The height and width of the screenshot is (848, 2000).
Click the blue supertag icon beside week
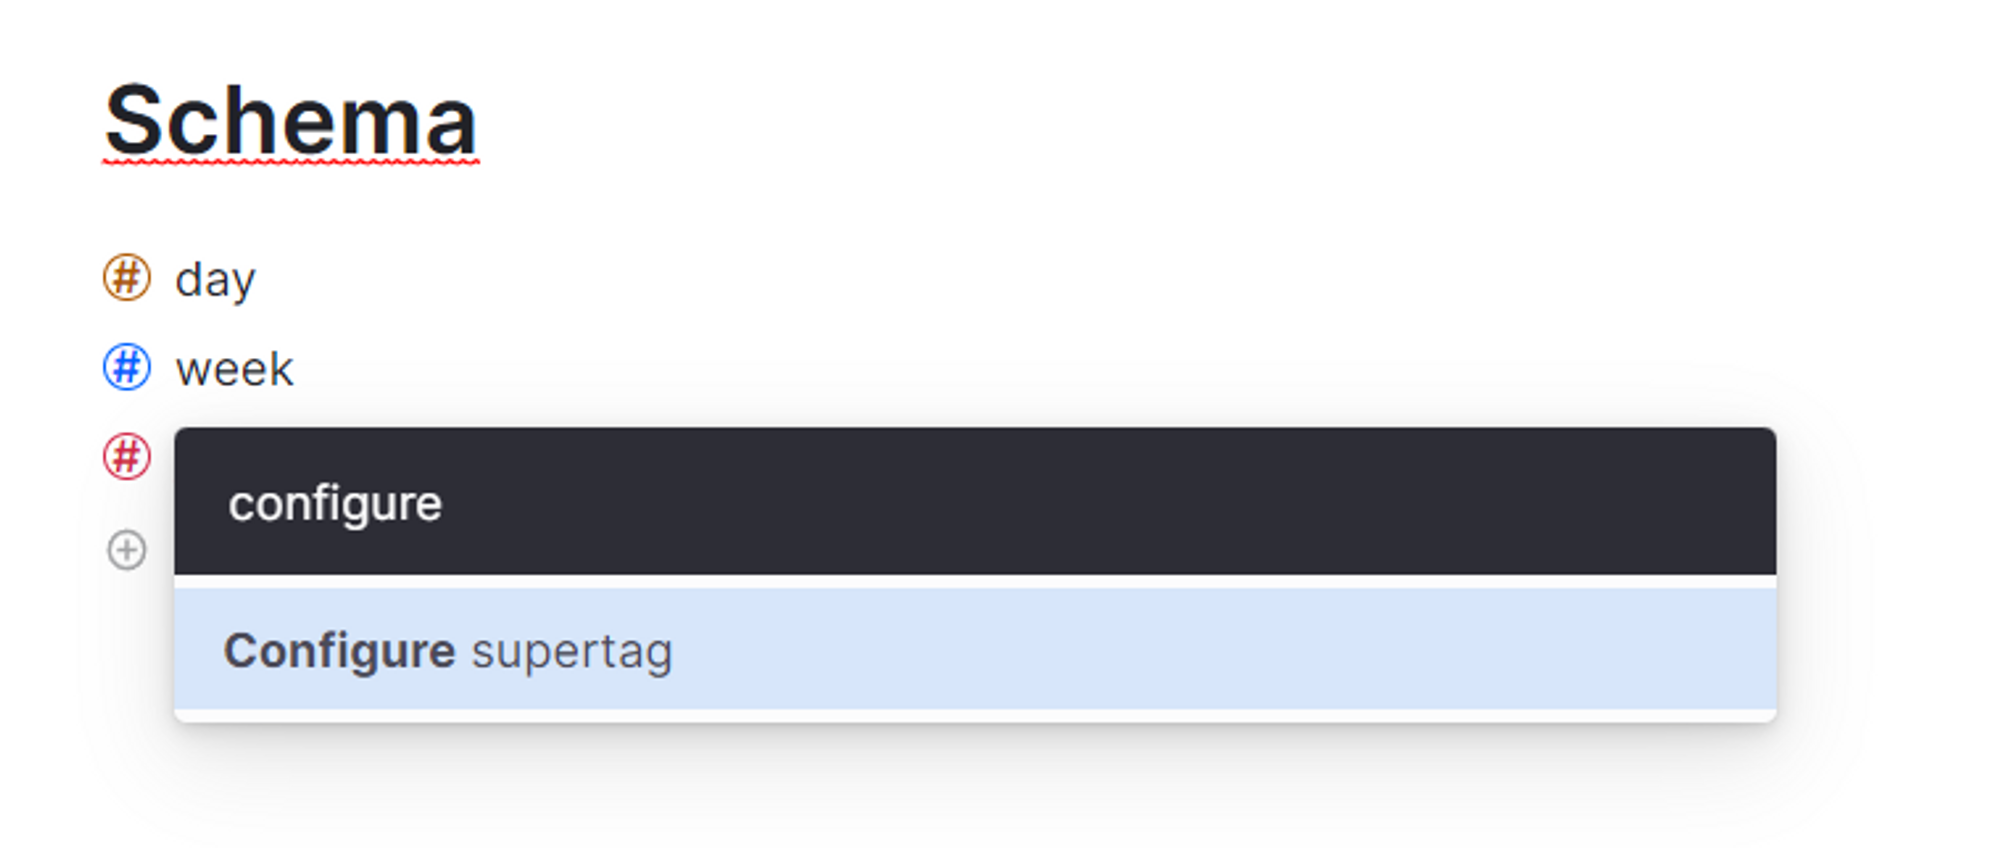(127, 367)
